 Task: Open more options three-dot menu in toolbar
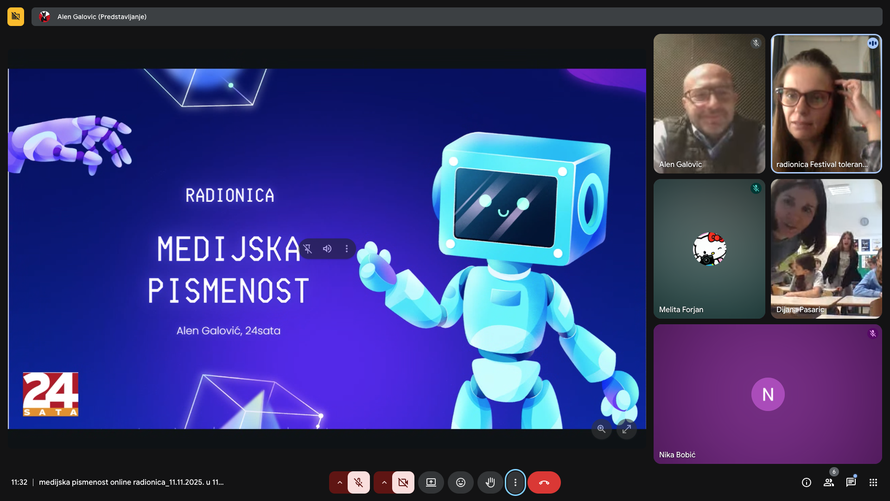coord(515,482)
